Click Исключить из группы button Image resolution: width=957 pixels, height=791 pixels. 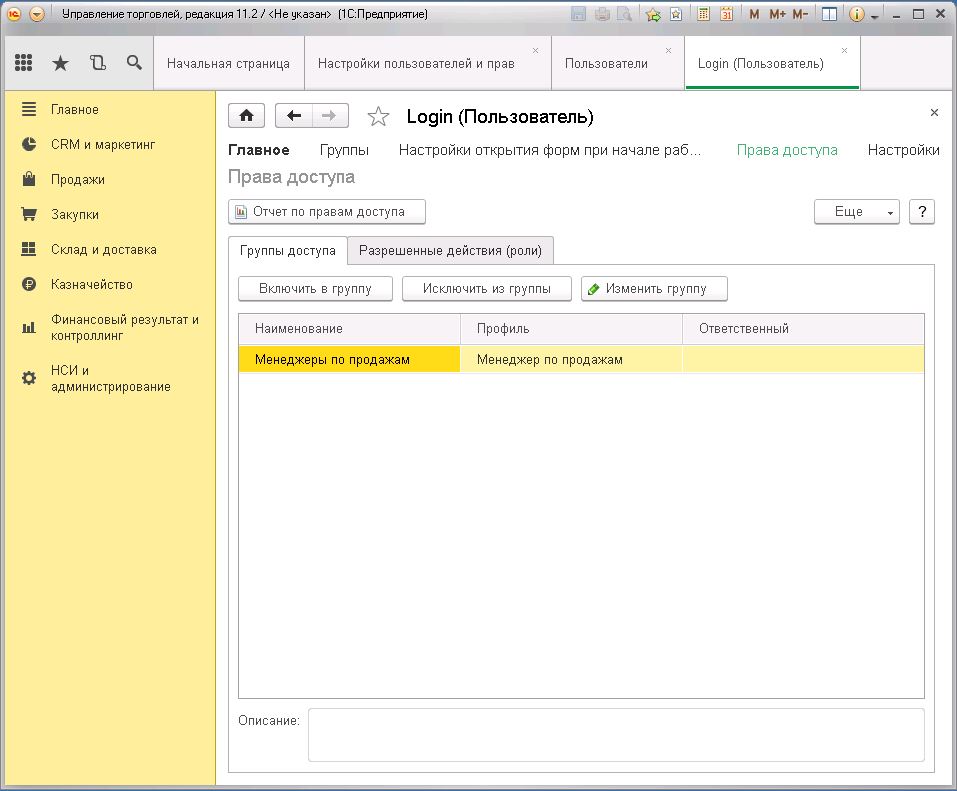[486, 289]
